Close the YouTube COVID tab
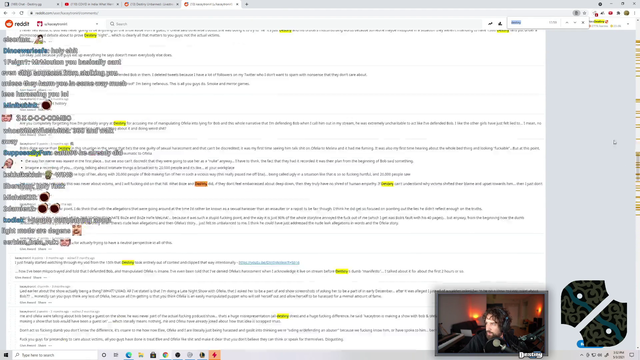 click(x=117, y=4)
